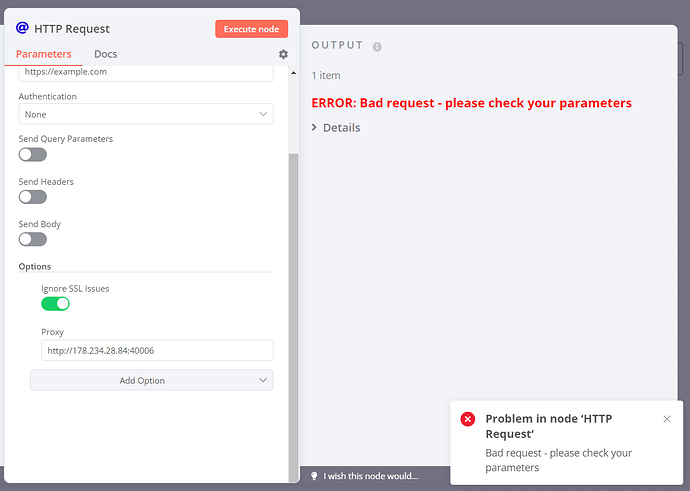
Task: Expand the error Details section
Action: 336,128
